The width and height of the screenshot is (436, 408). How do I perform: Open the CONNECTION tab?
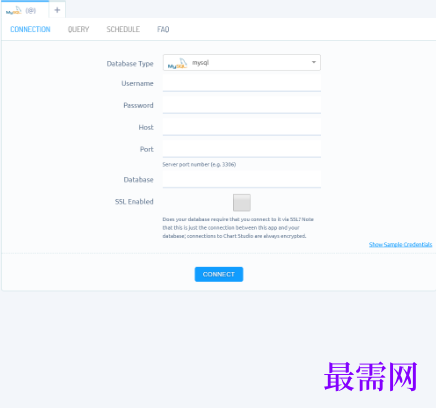click(x=30, y=29)
